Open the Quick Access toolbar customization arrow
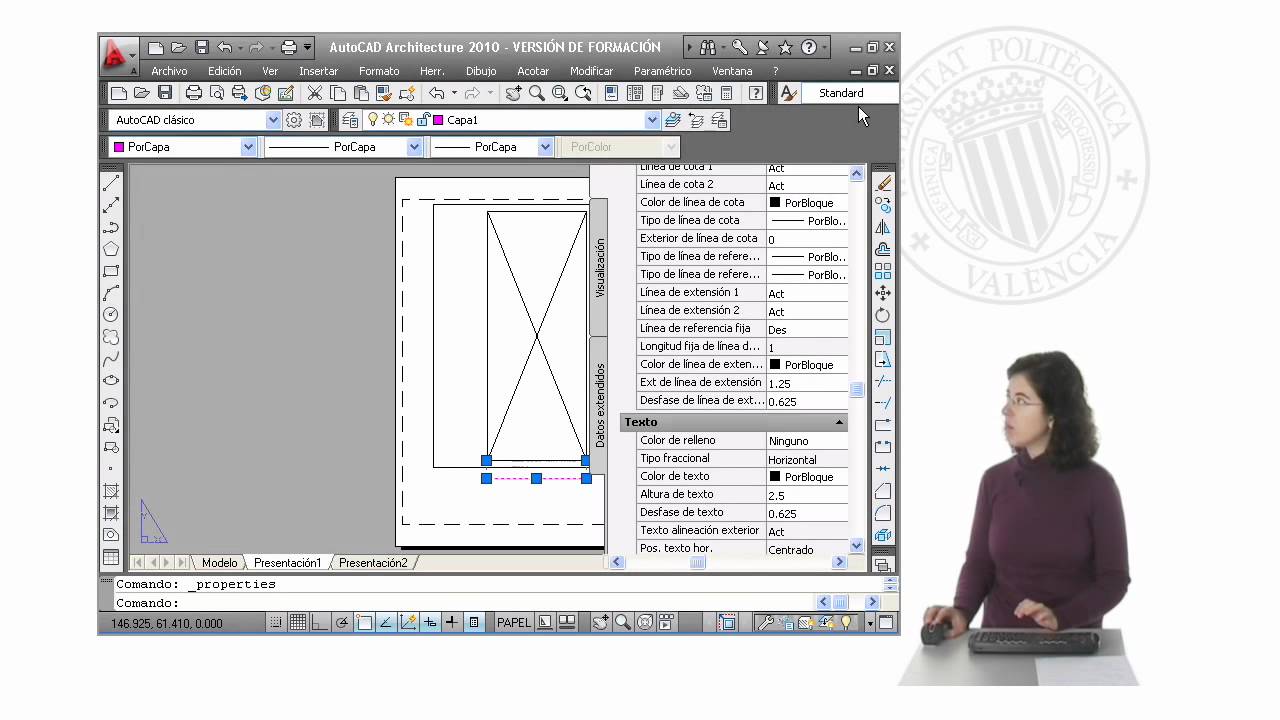Image resolution: width=1280 pixels, height=720 pixels. (x=308, y=47)
